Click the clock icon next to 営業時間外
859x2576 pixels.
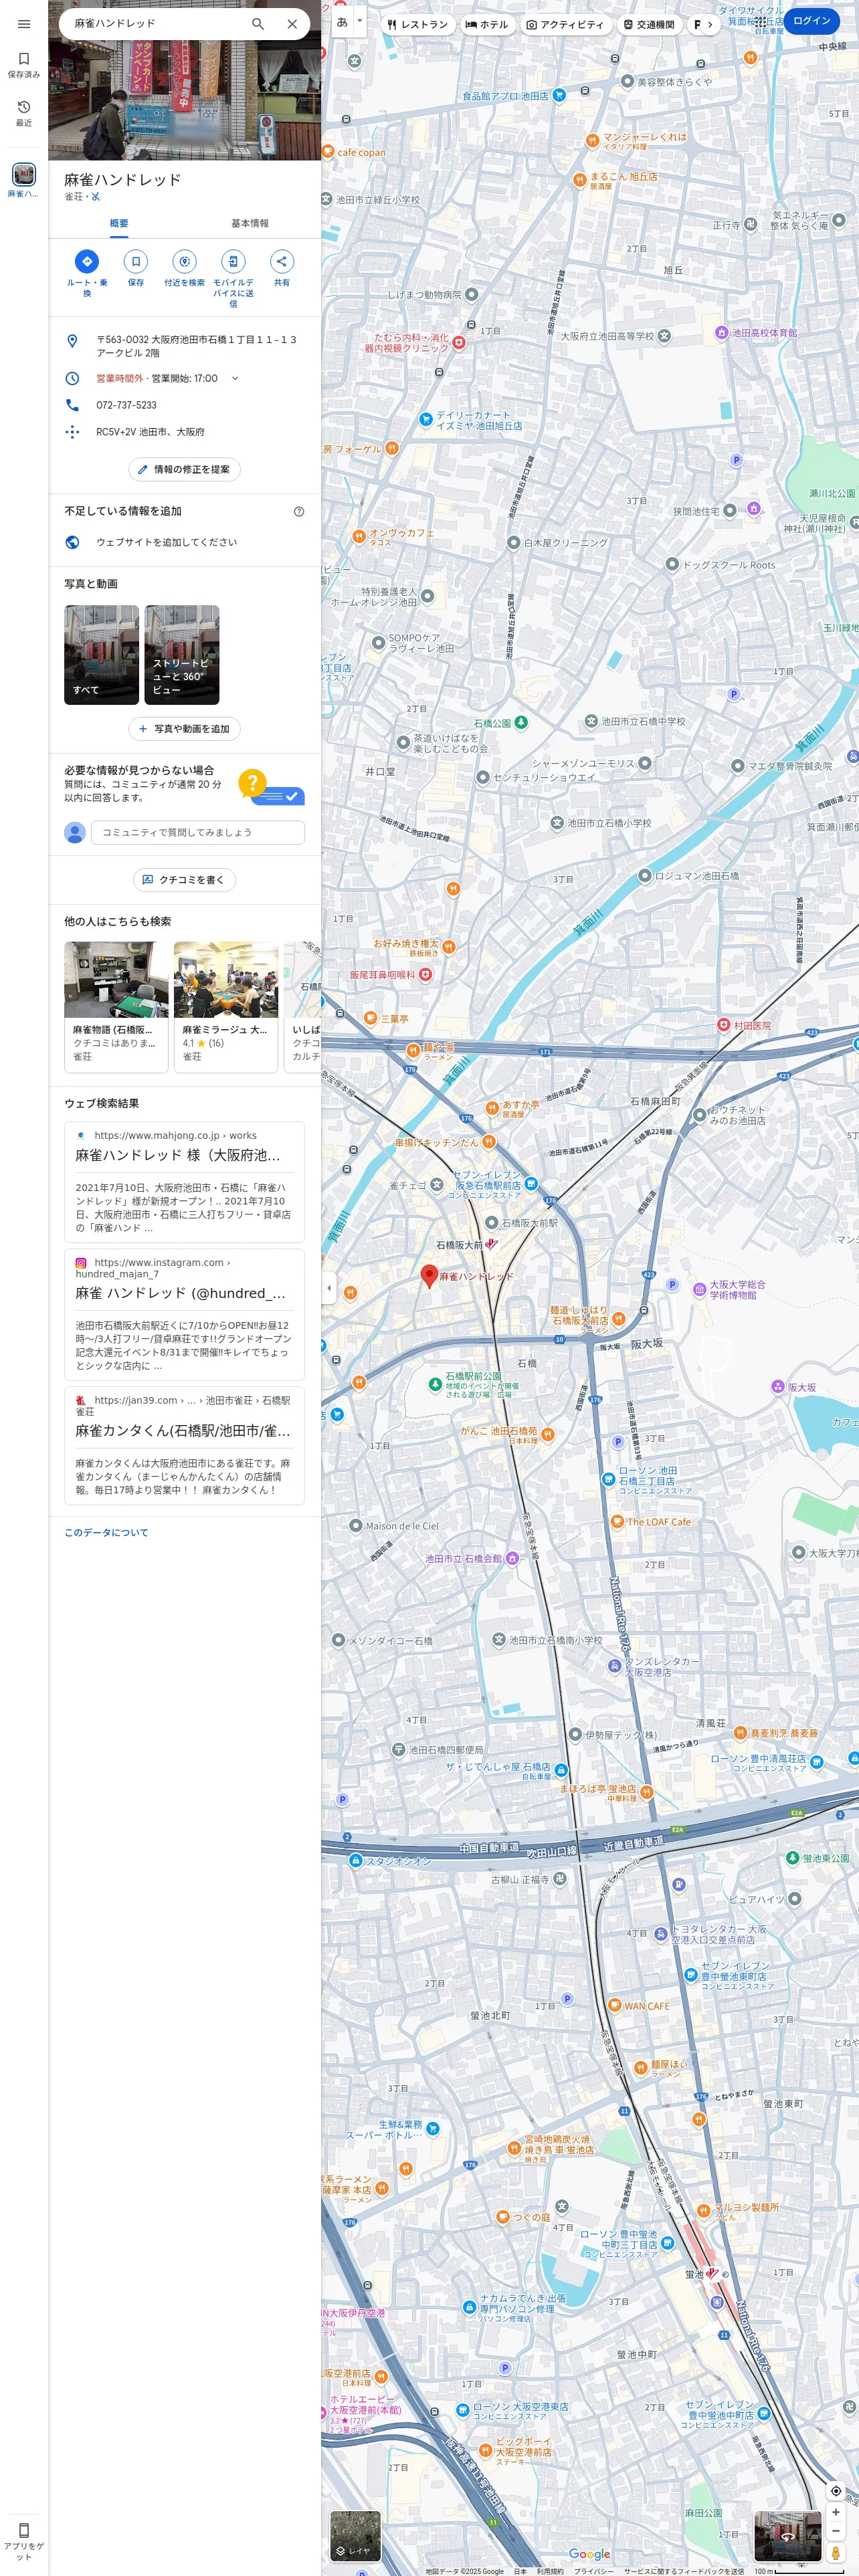pyautogui.click(x=72, y=378)
